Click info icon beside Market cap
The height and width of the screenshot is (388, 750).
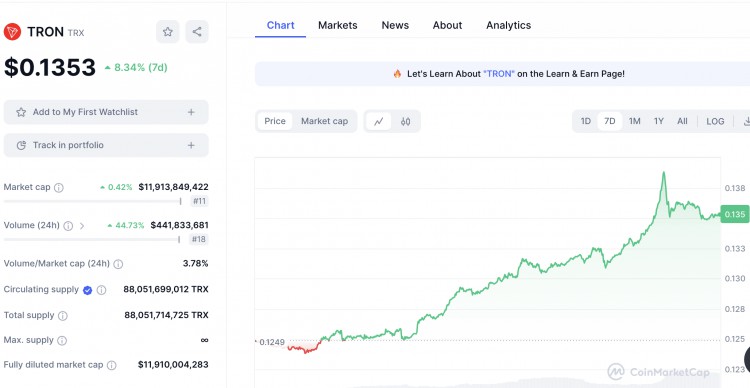(x=58, y=188)
